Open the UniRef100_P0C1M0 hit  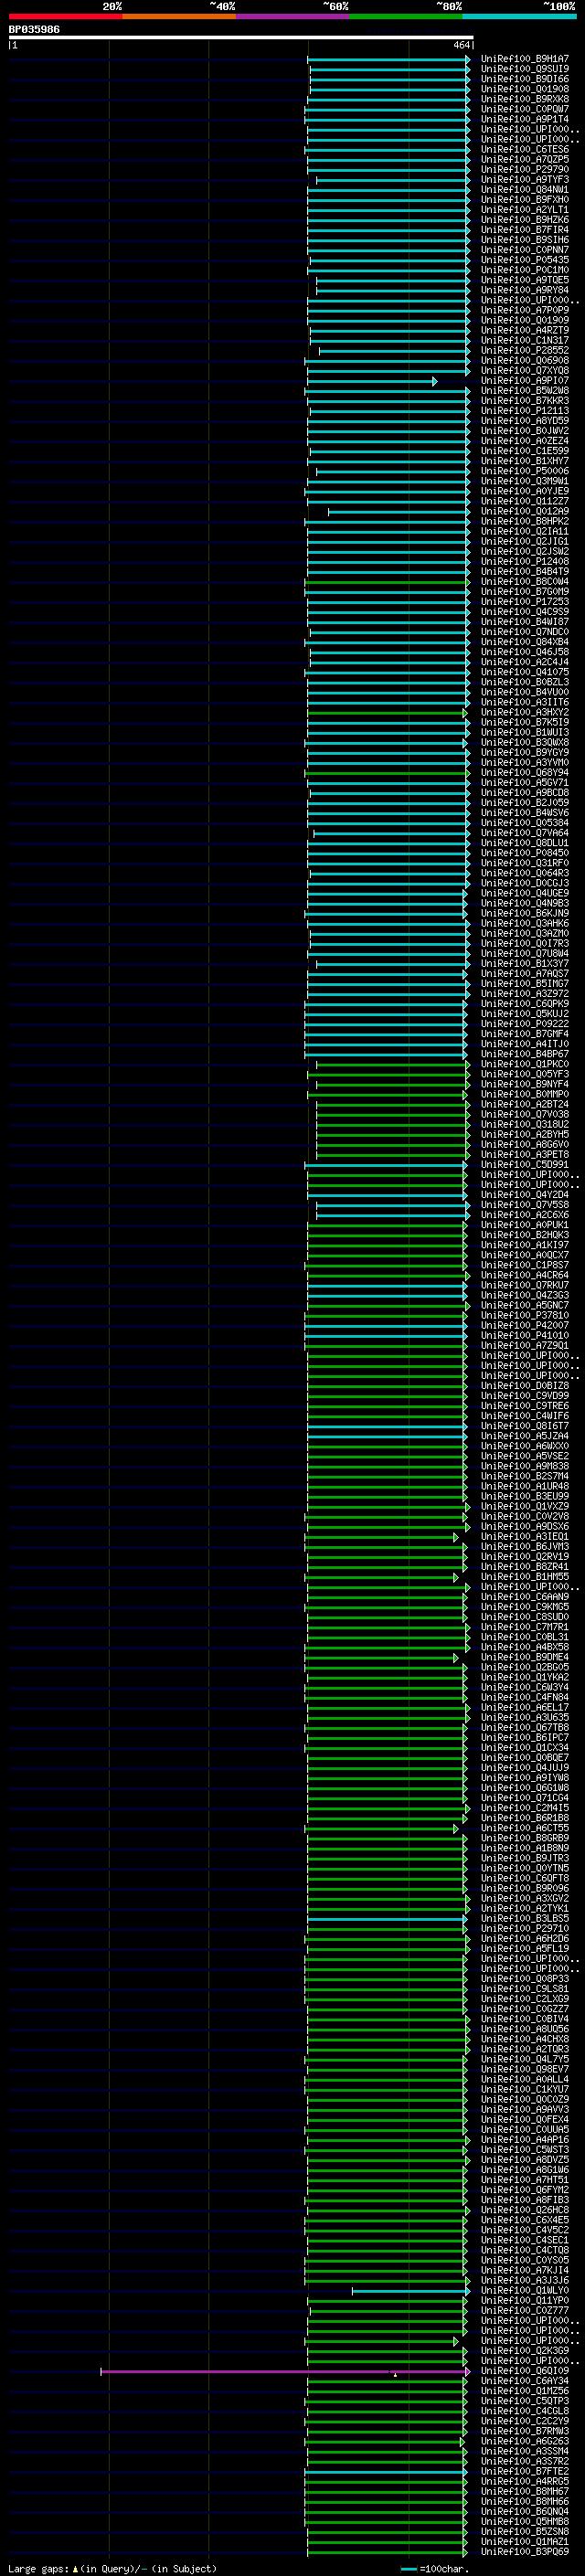tap(525, 270)
